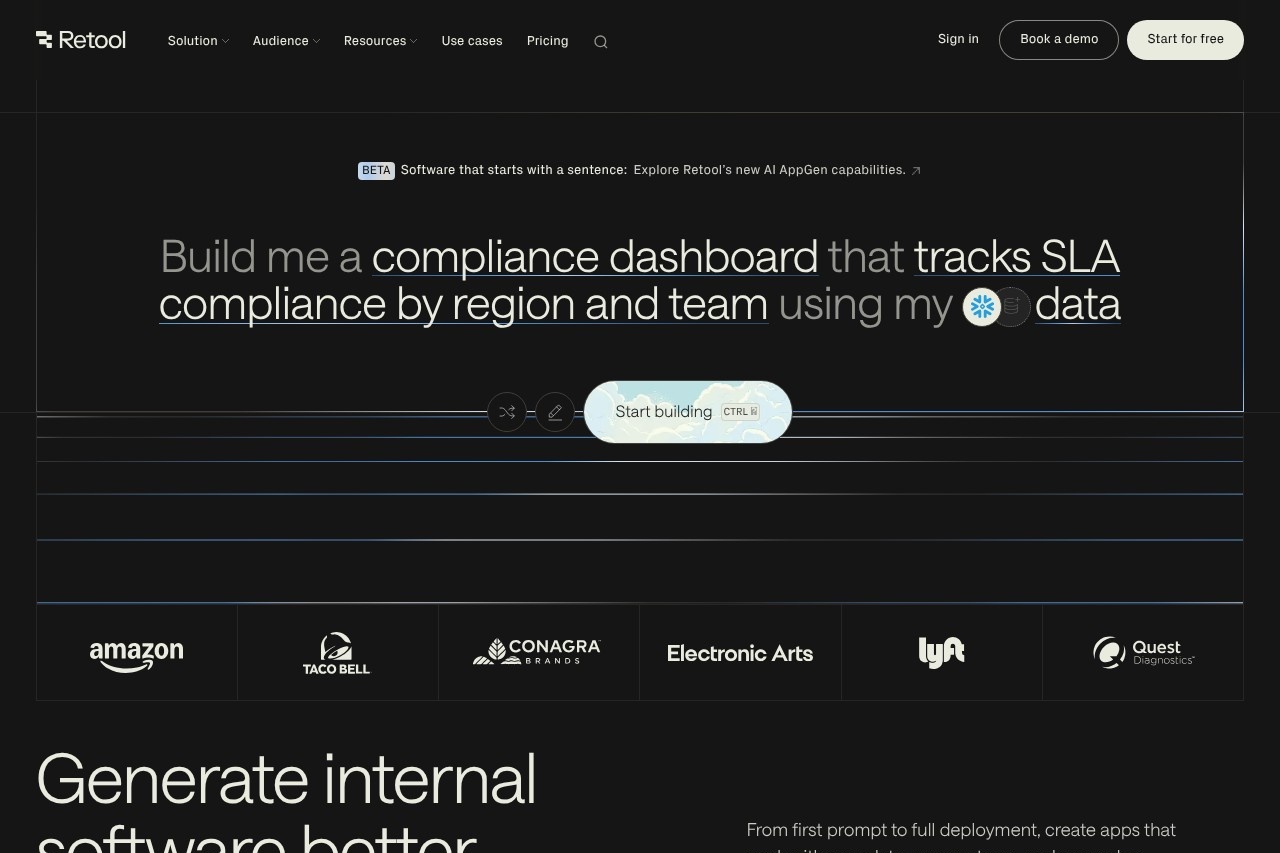Click the Amazon logo
This screenshot has width=1280, height=853.
[x=136, y=653]
